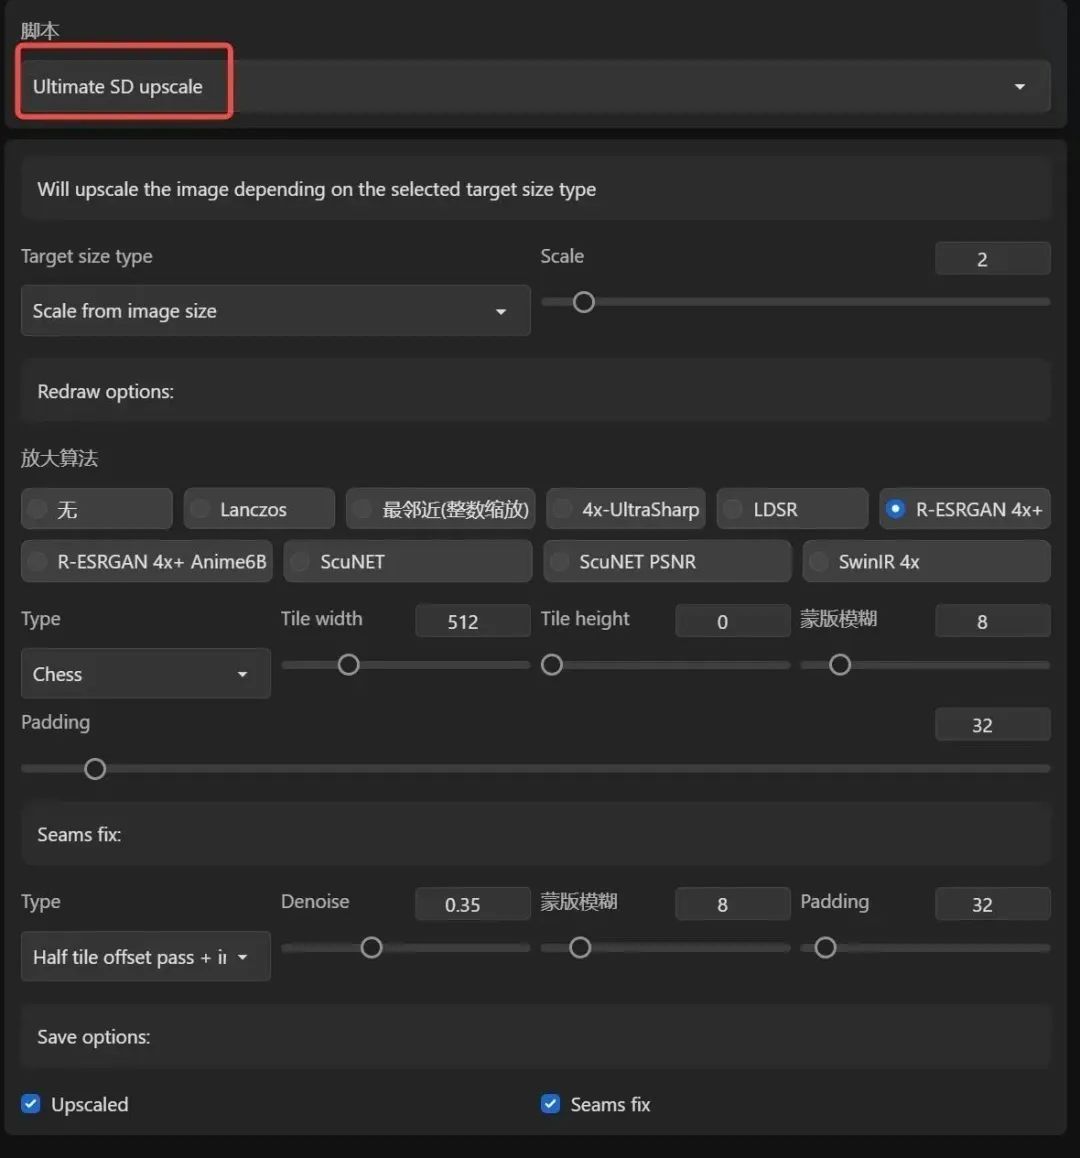This screenshot has height=1158, width=1080.
Task: Select the R-ESRGAN 4x+ upscaler
Action: point(965,509)
